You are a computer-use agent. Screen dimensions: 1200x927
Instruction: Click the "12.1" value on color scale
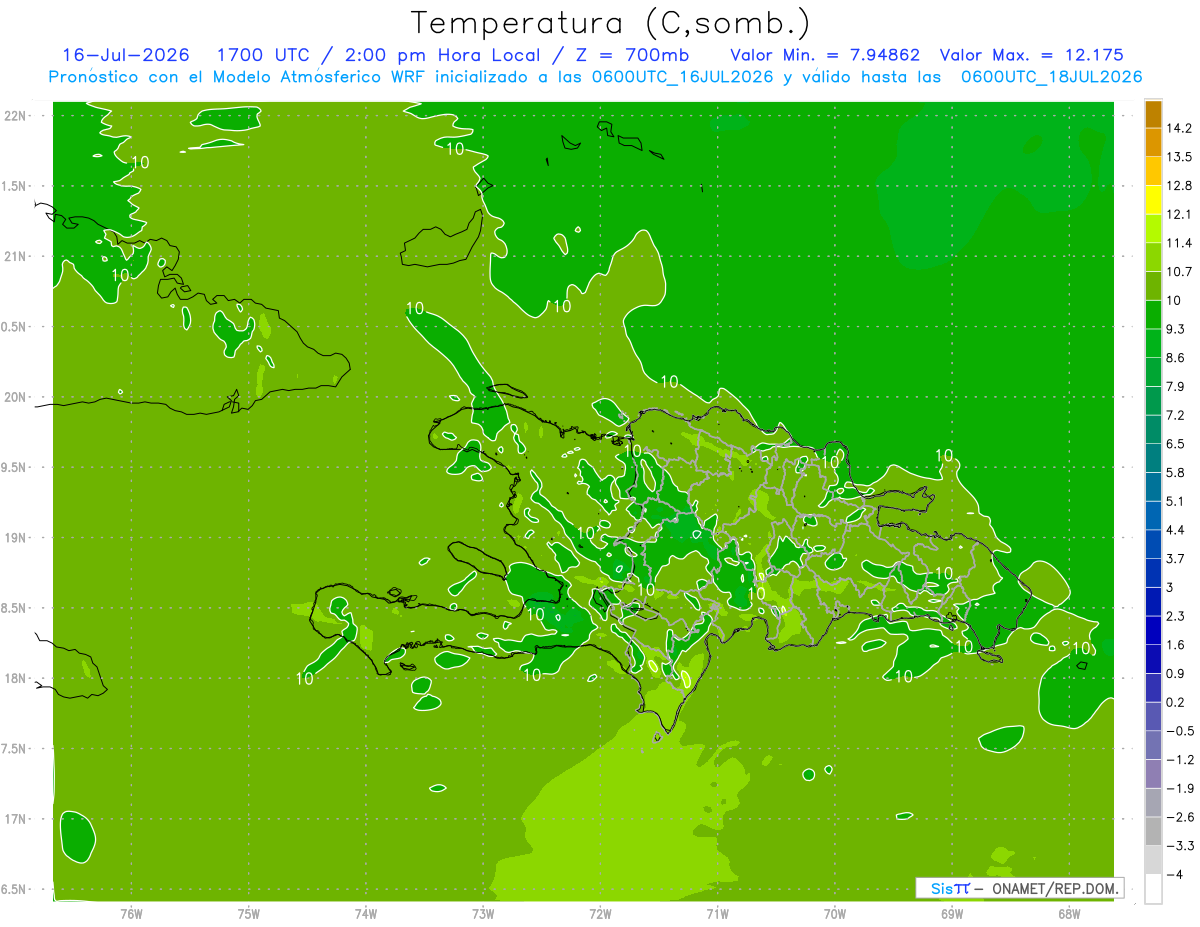1180,214
